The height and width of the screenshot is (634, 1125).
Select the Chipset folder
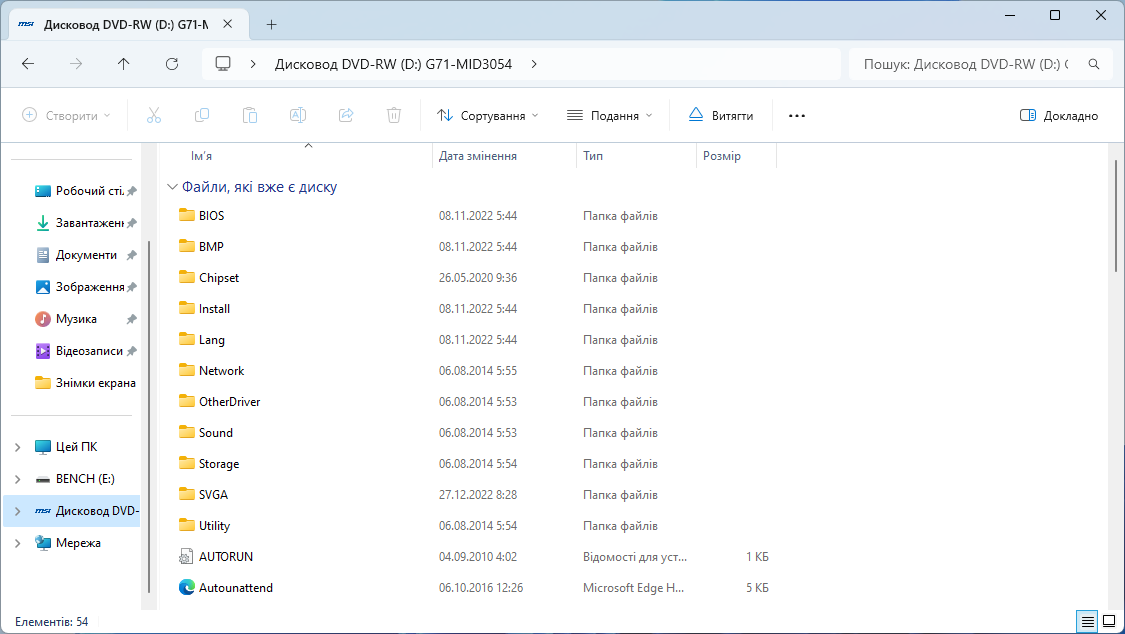[x=219, y=278]
